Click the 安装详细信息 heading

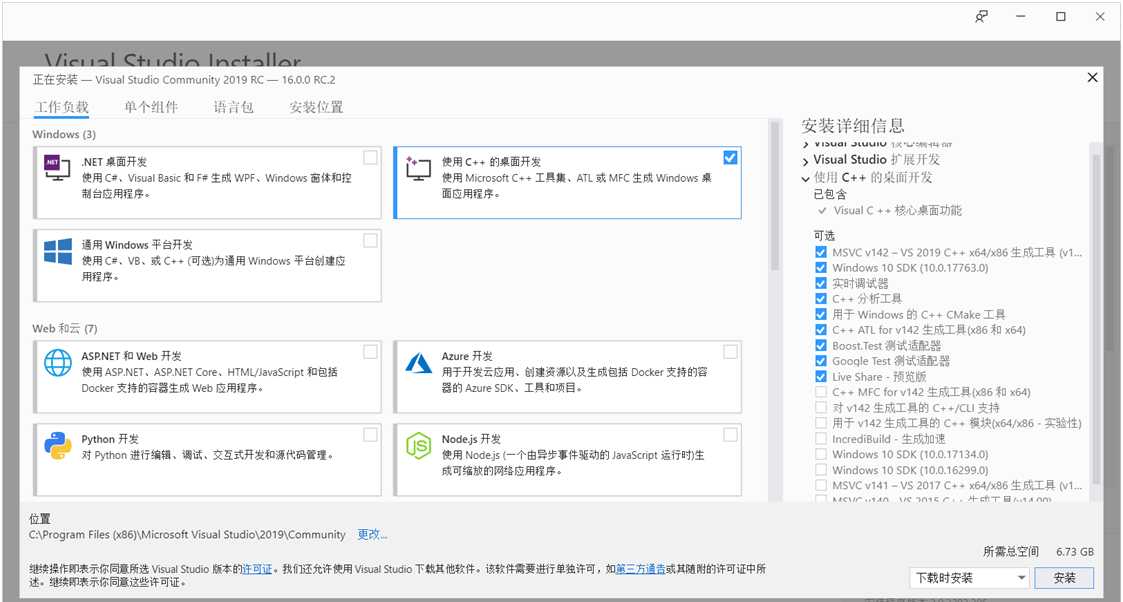click(x=853, y=126)
